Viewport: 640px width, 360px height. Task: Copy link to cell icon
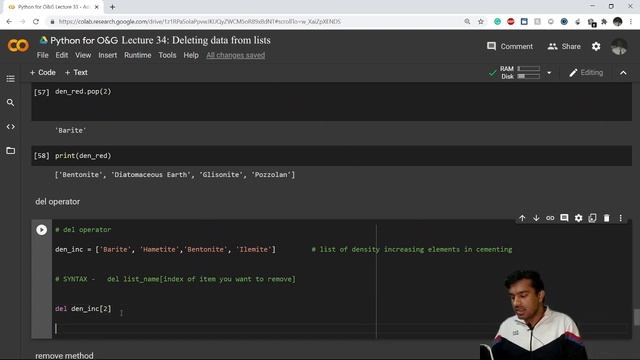click(550, 218)
